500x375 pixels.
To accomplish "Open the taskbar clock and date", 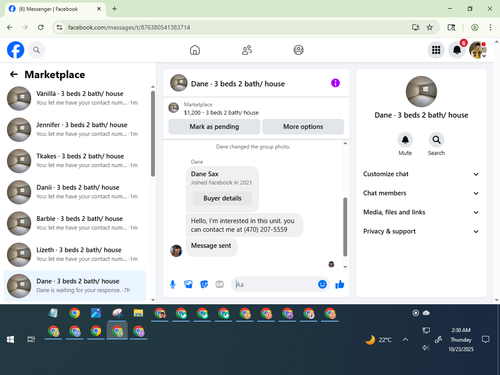I will tap(461, 339).
